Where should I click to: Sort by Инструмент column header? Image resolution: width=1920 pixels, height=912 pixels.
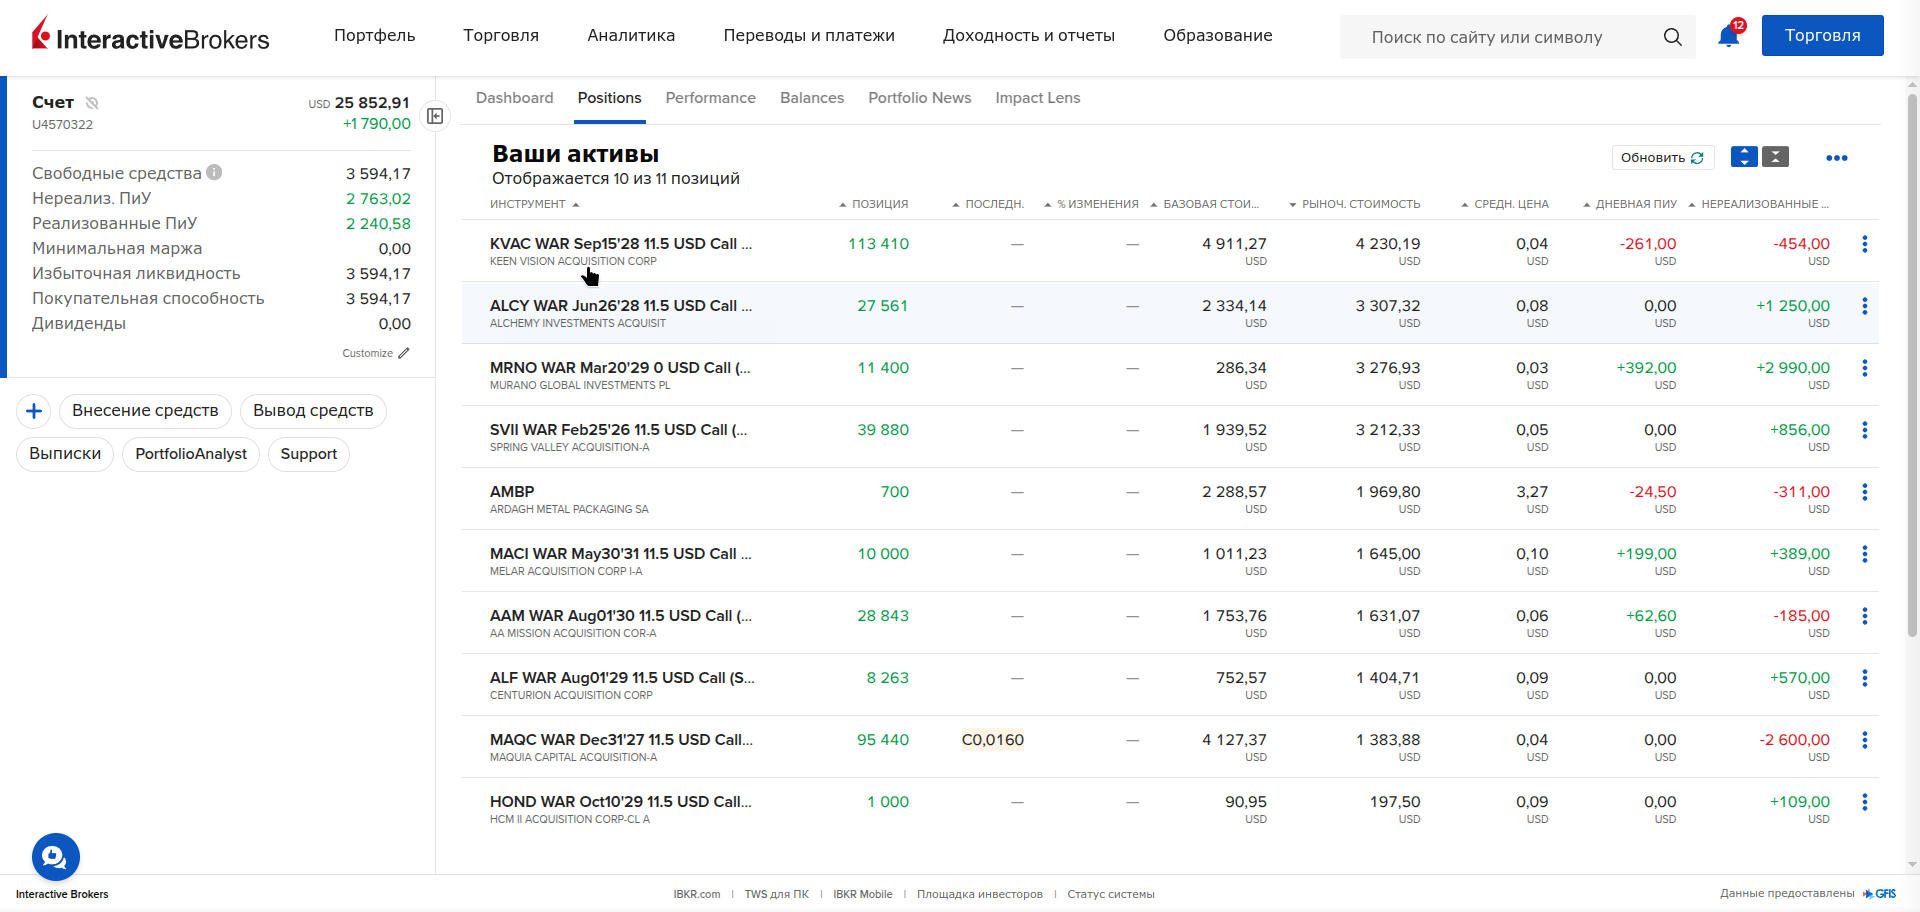528,204
